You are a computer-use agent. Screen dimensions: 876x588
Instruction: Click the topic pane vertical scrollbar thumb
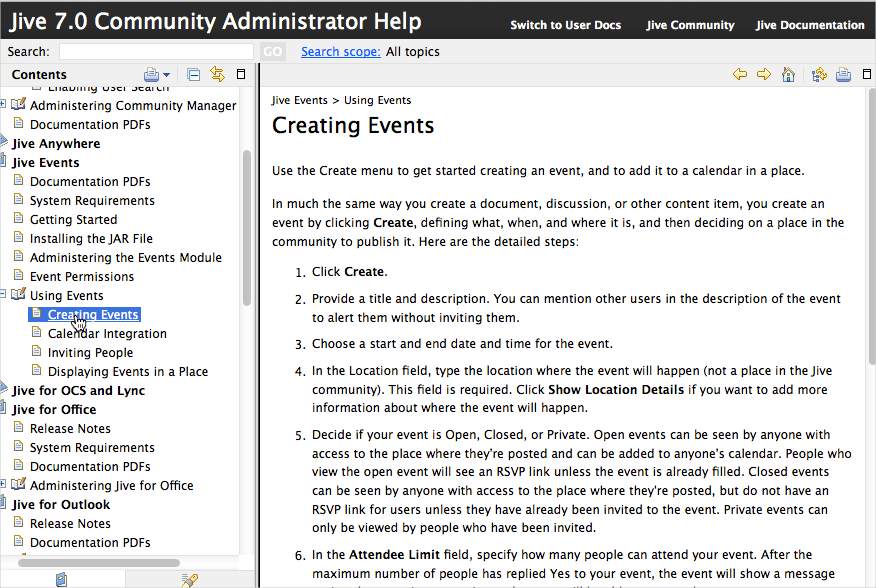[872, 225]
